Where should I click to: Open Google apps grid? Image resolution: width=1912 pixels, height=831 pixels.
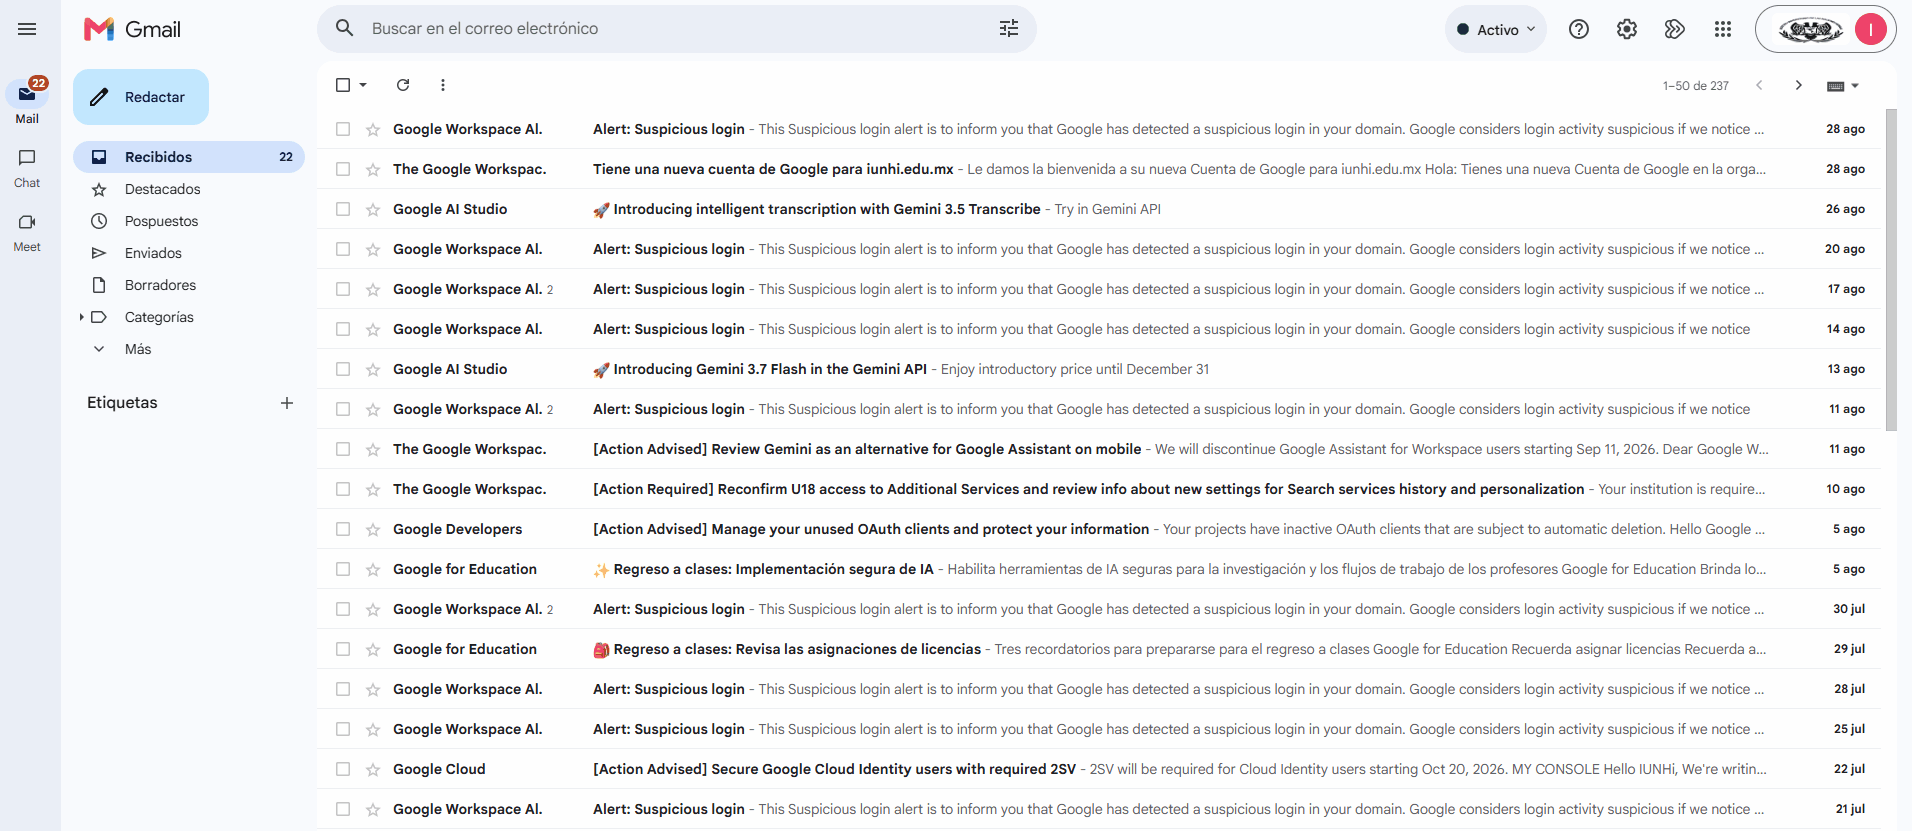[x=1723, y=29]
